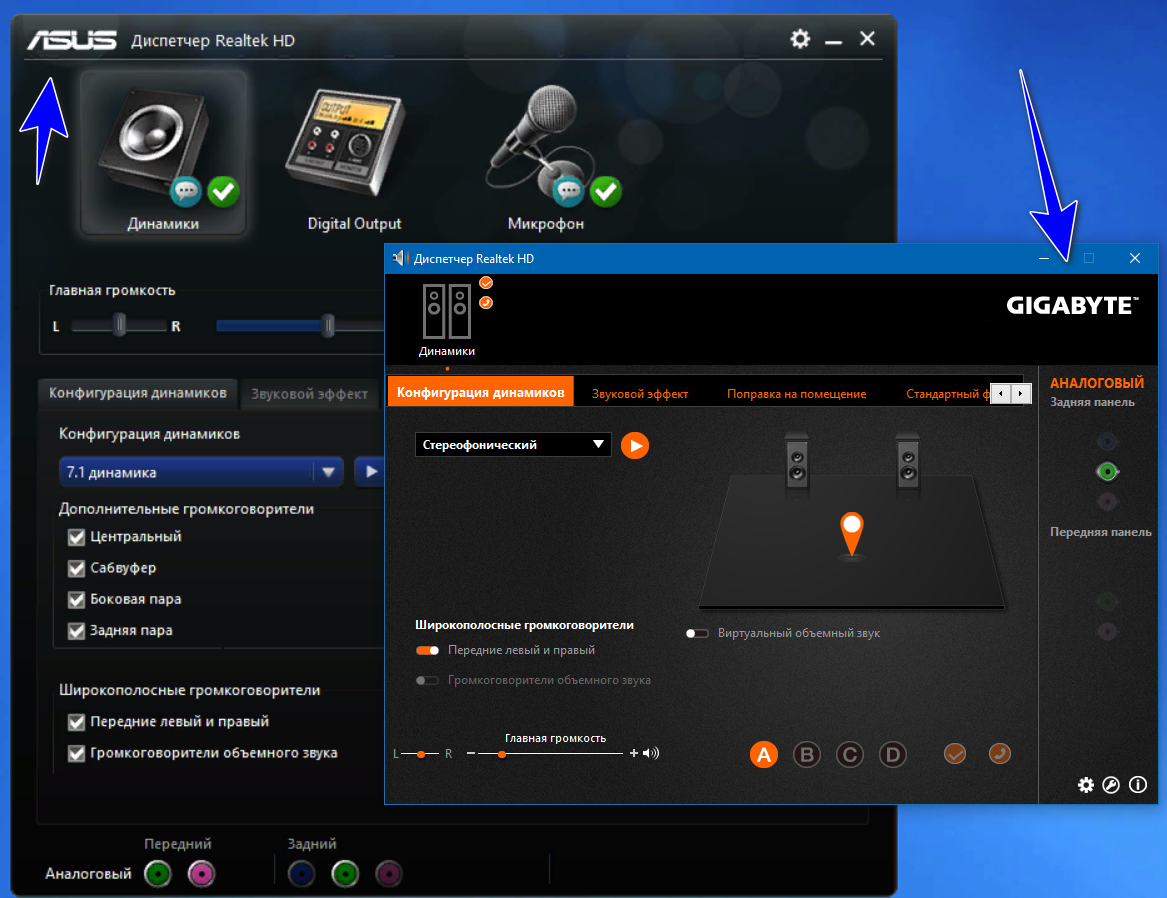This screenshot has width=1167, height=898.
Task: Click the pink front analog jack in ASUS window
Action: pyautogui.click(x=202, y=873)
